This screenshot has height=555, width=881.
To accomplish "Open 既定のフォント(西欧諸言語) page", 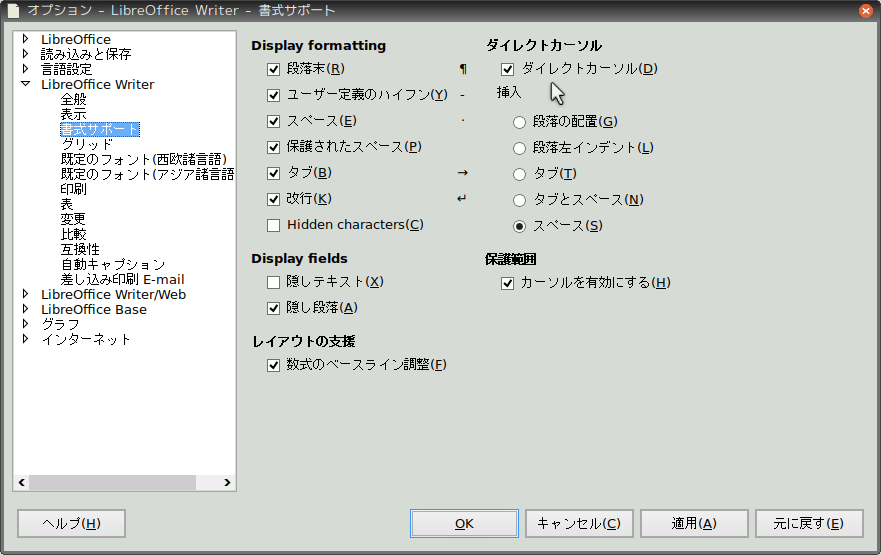I will 144,160.
